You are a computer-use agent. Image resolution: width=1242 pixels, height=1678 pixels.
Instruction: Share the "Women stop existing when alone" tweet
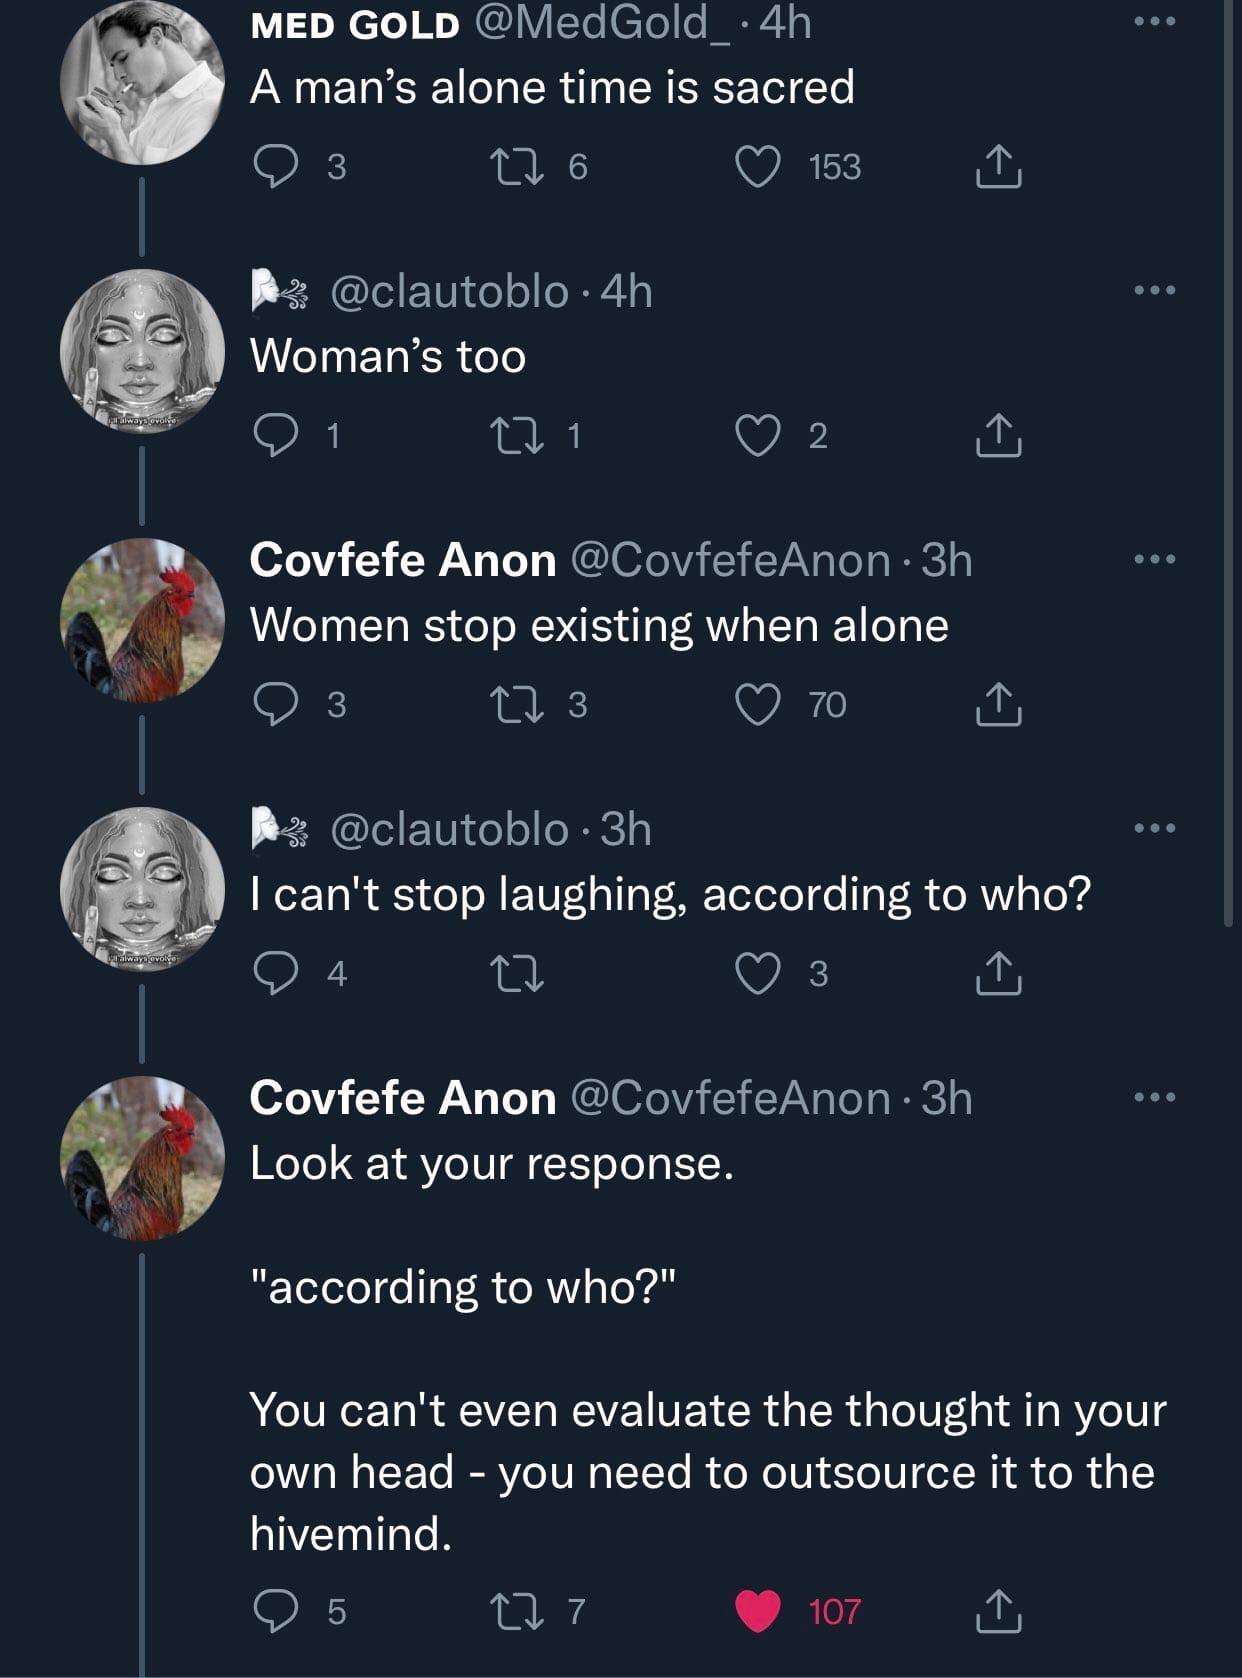coord(998,705)
